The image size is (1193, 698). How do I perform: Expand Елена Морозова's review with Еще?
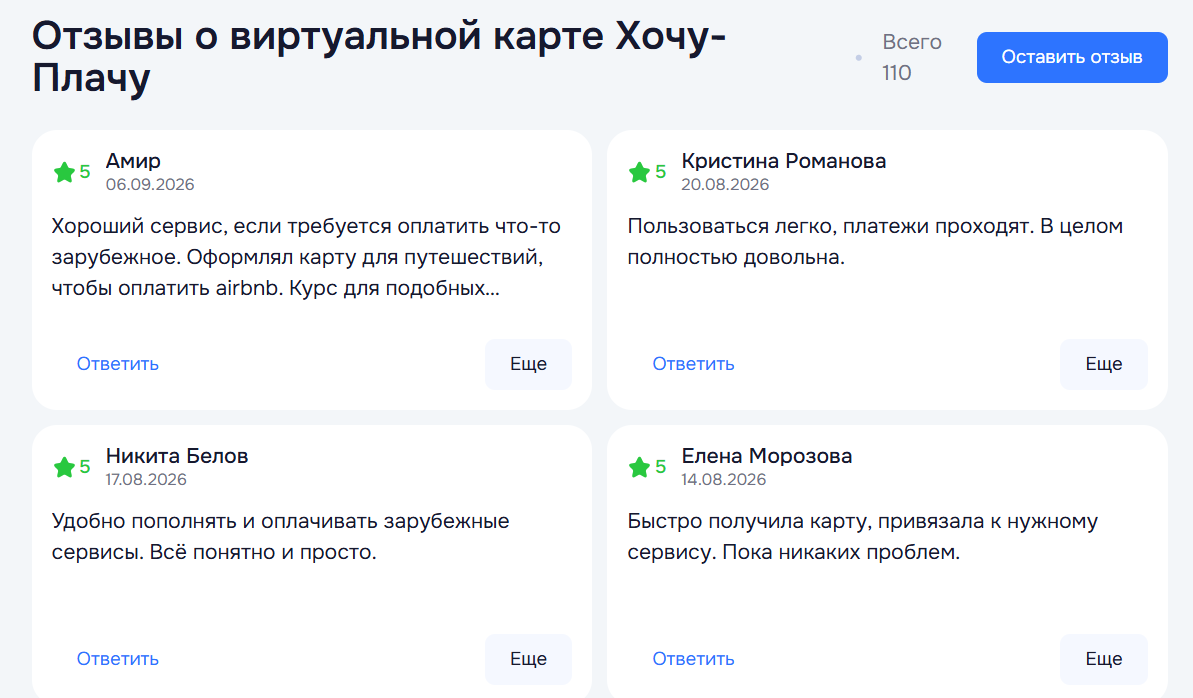1103,658
